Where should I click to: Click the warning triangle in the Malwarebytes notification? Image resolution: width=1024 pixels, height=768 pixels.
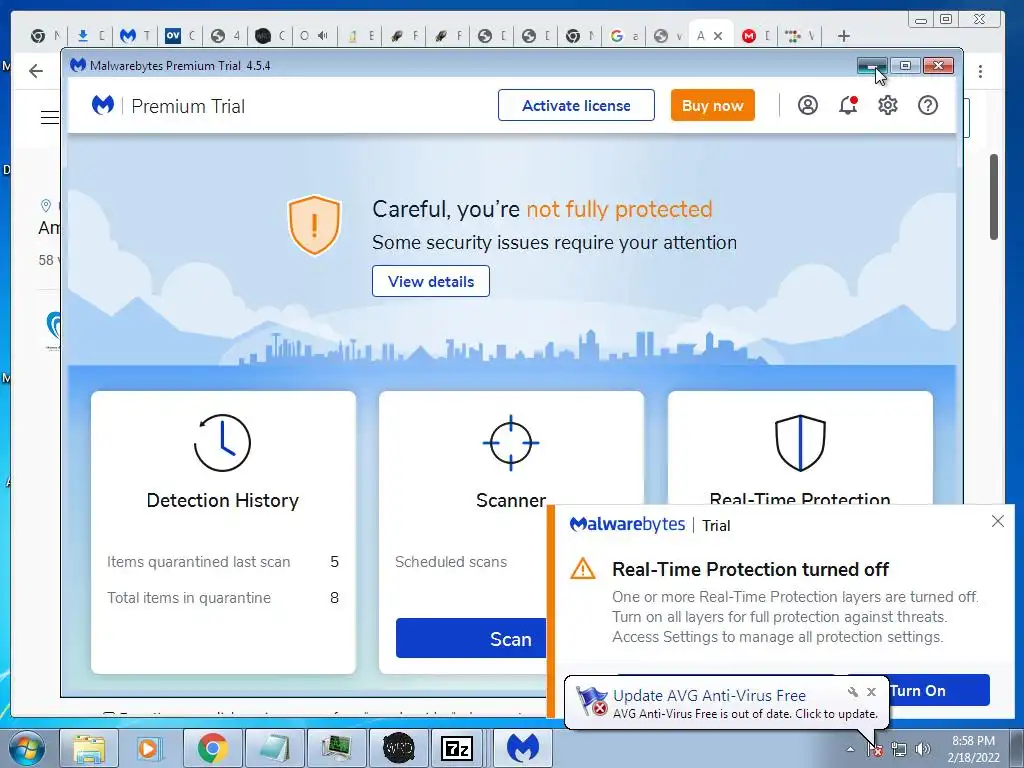coord(583,569)
